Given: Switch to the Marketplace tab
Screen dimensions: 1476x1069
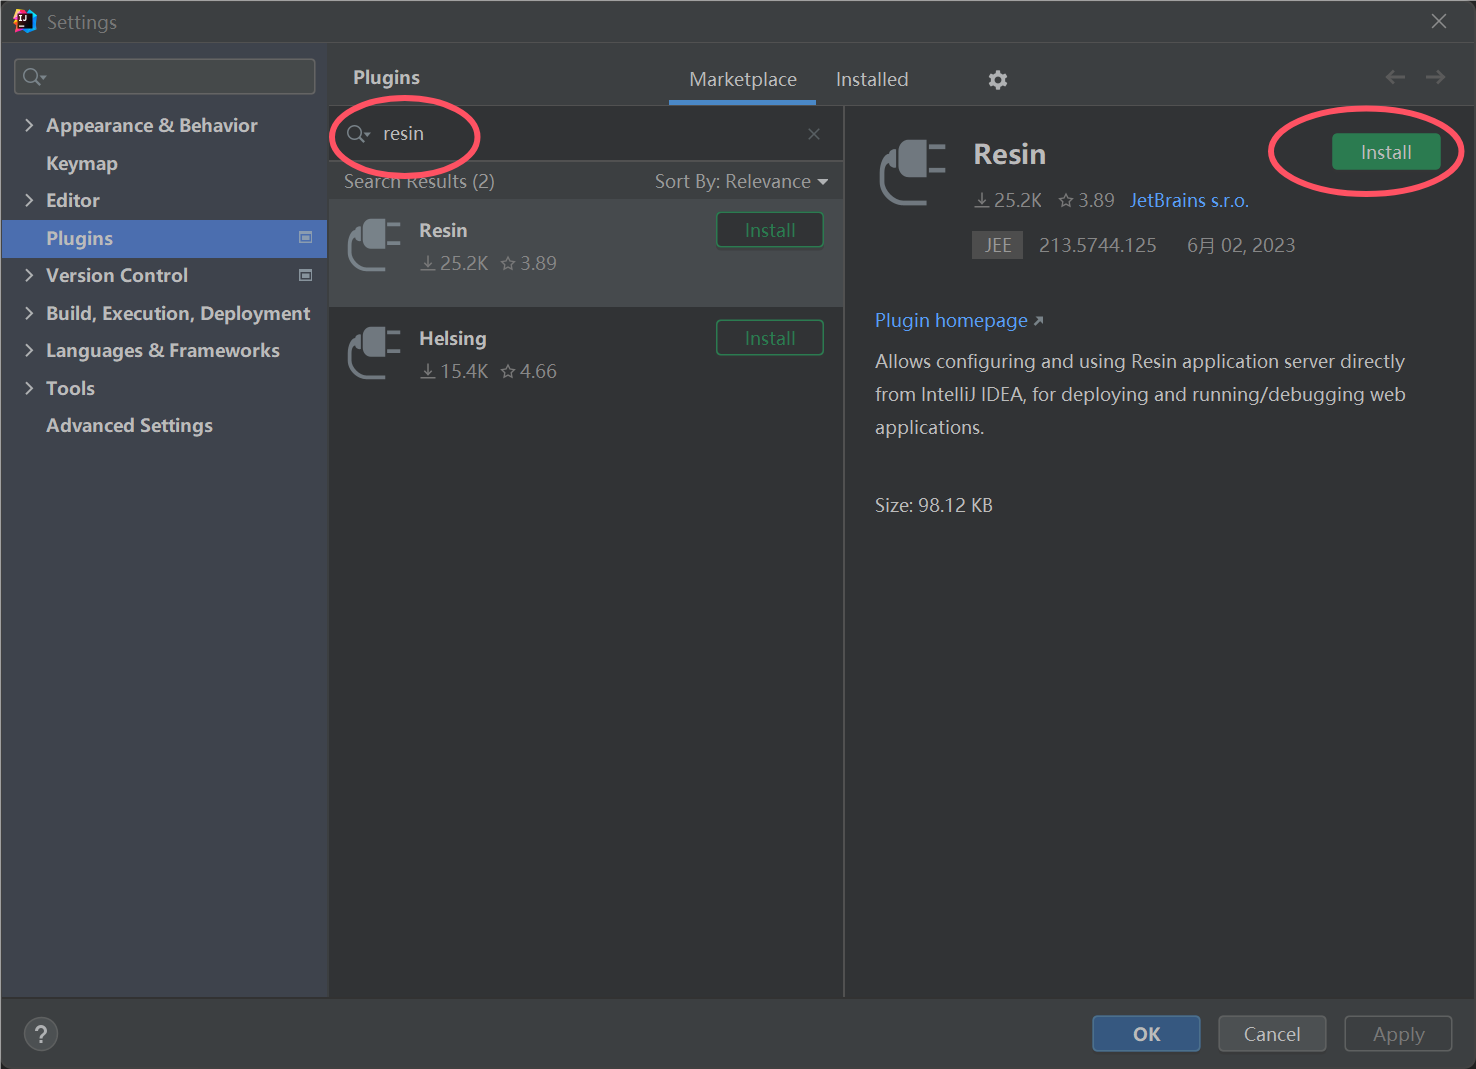Looking at the screenshot, I should 743,79.
